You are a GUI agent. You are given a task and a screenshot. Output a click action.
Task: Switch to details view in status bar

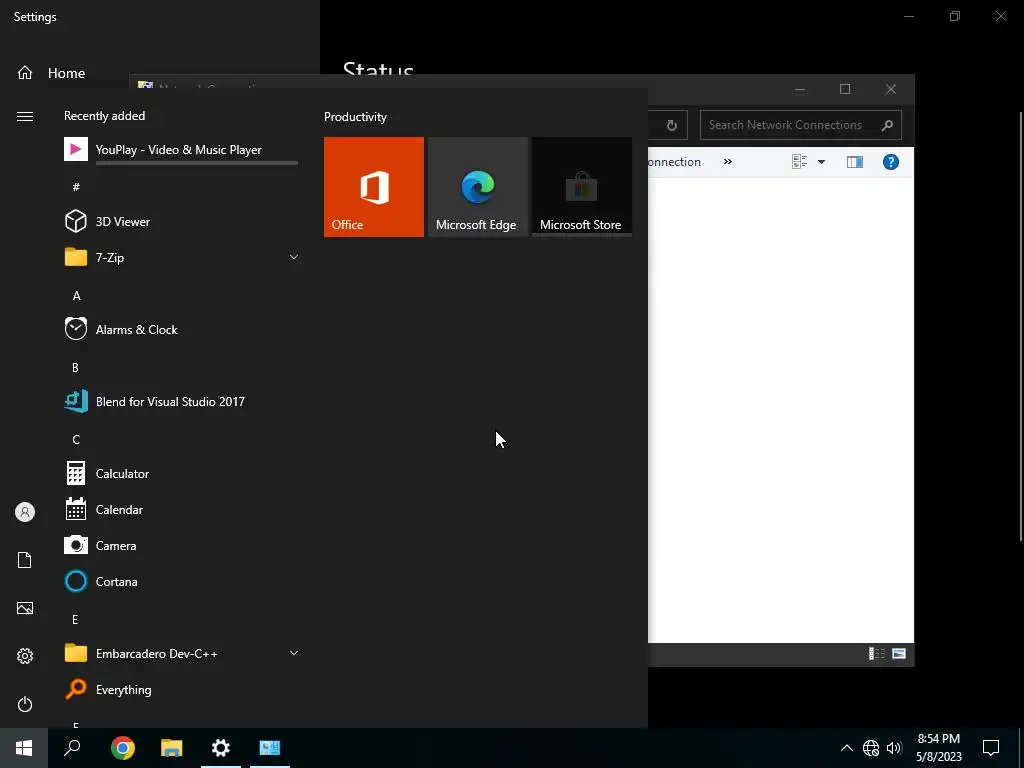(x=876, y=654)
